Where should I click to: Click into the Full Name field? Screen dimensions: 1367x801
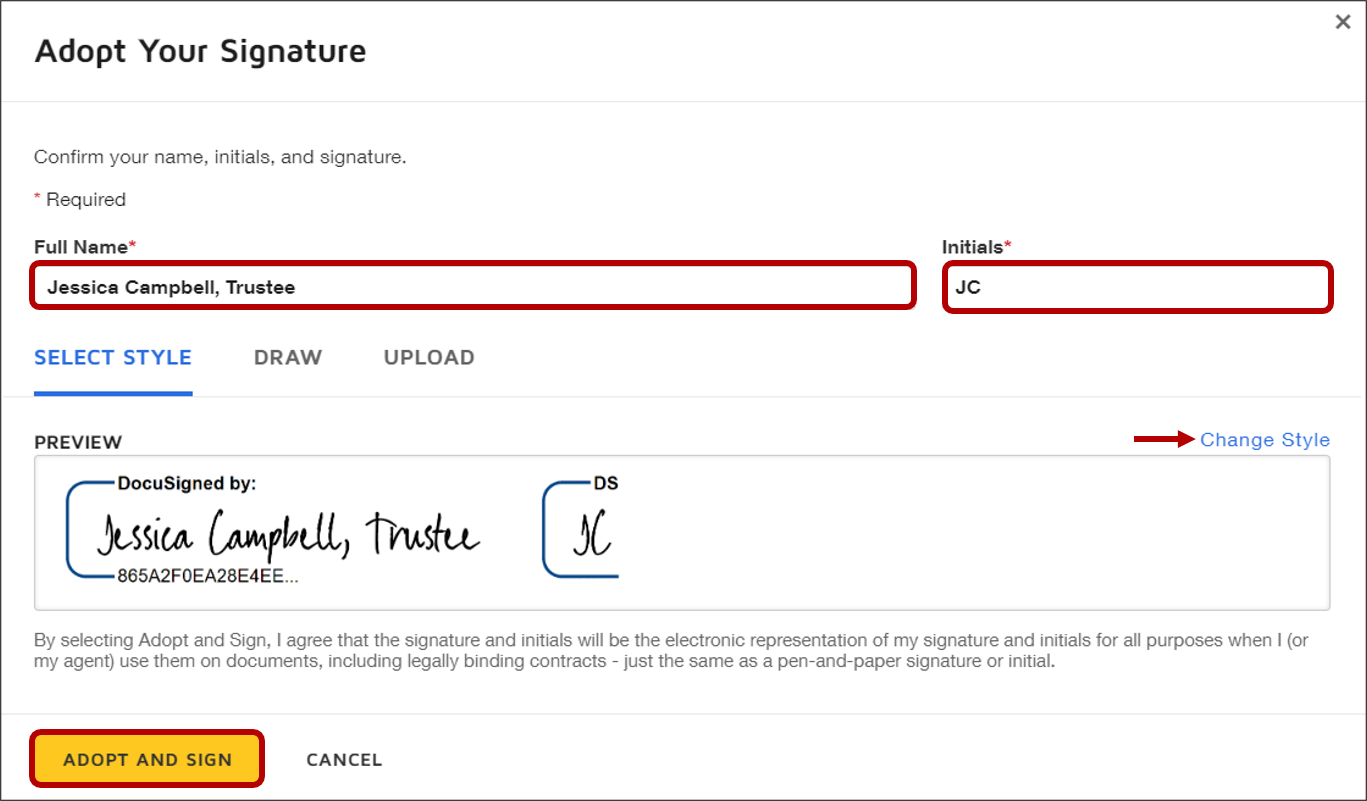[x=473, y=287]
